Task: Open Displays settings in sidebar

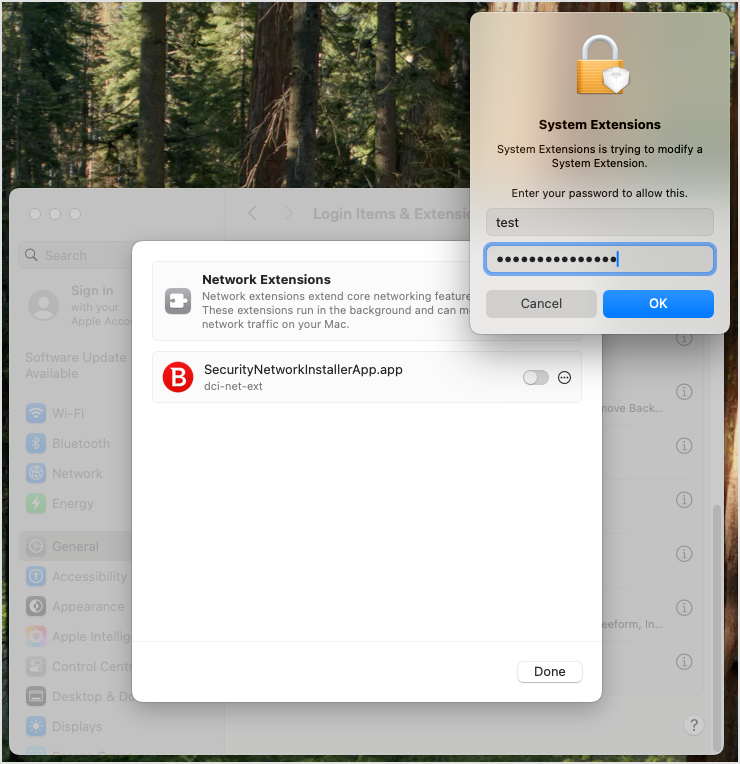Action: coord(77,726)
